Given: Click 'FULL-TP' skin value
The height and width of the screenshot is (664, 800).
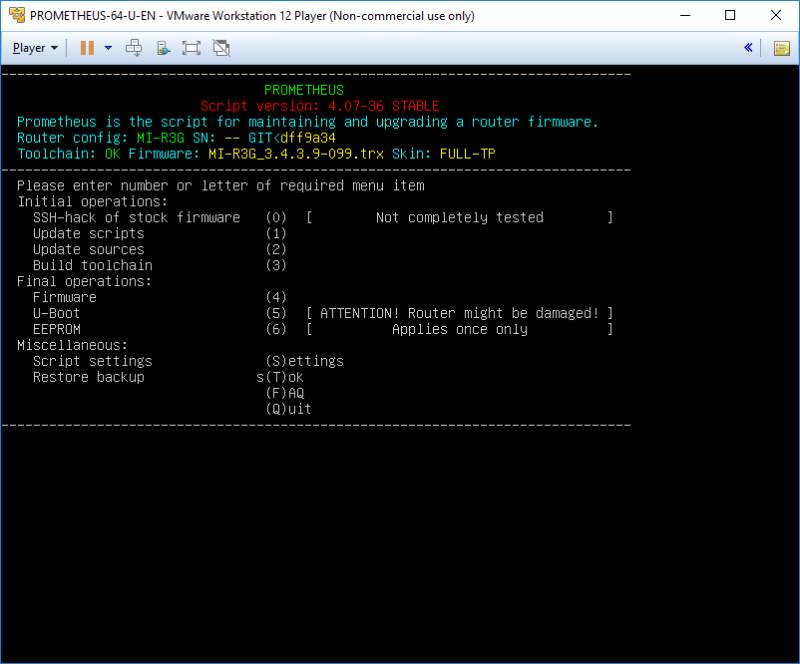Looking at the screenshot, I should click(467, 154).
